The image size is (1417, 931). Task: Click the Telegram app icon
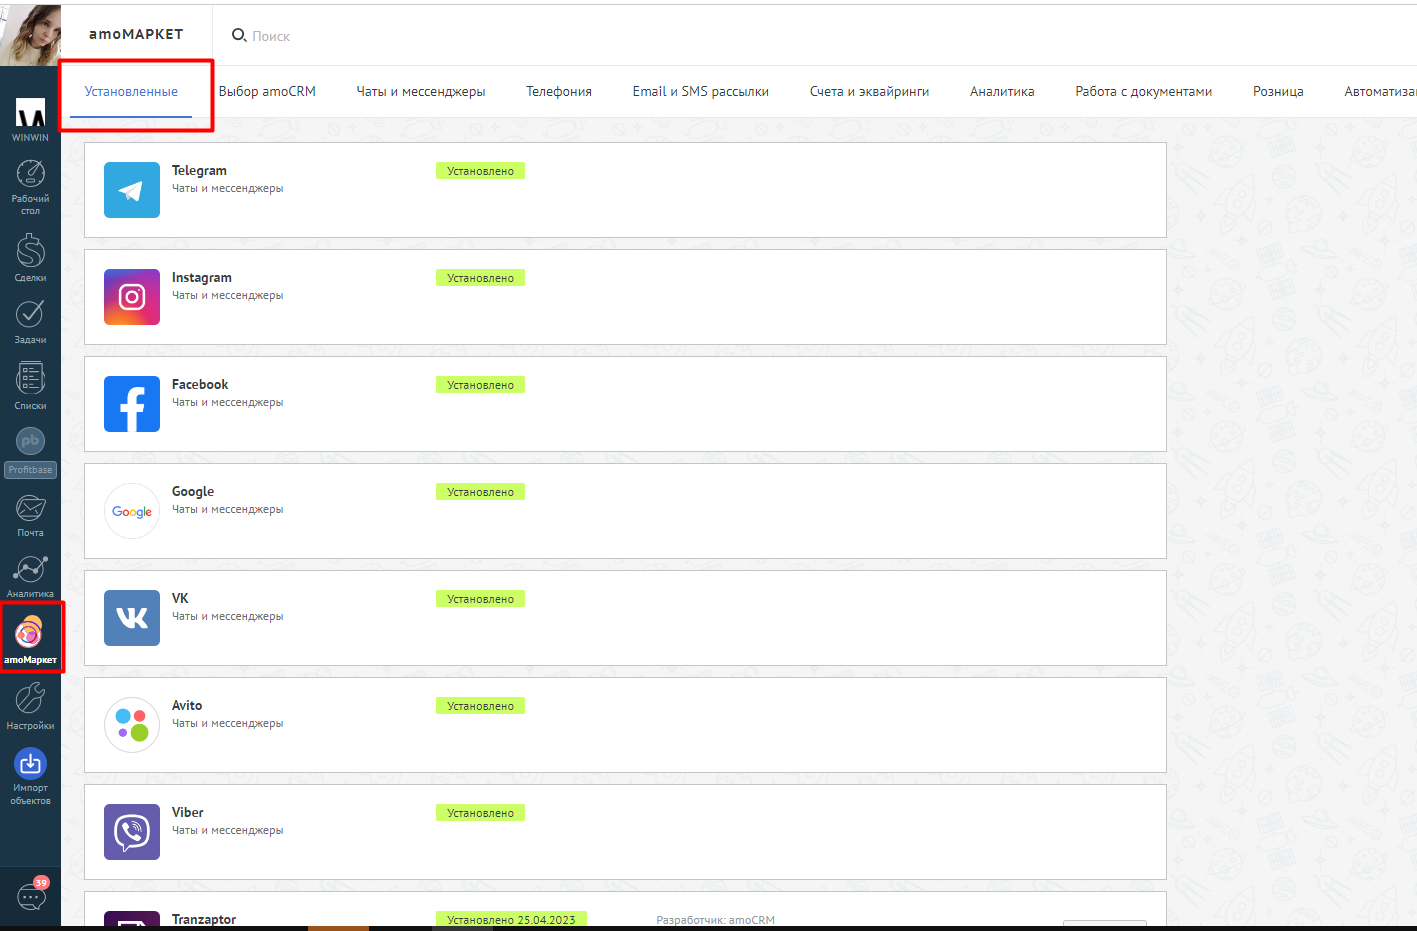click(132, 190)
